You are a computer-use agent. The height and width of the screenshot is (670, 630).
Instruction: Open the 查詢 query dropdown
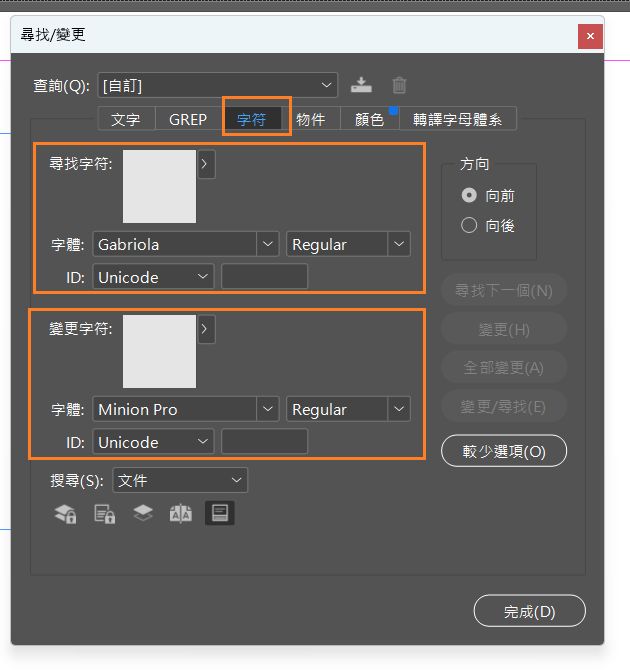click(218, 85)
